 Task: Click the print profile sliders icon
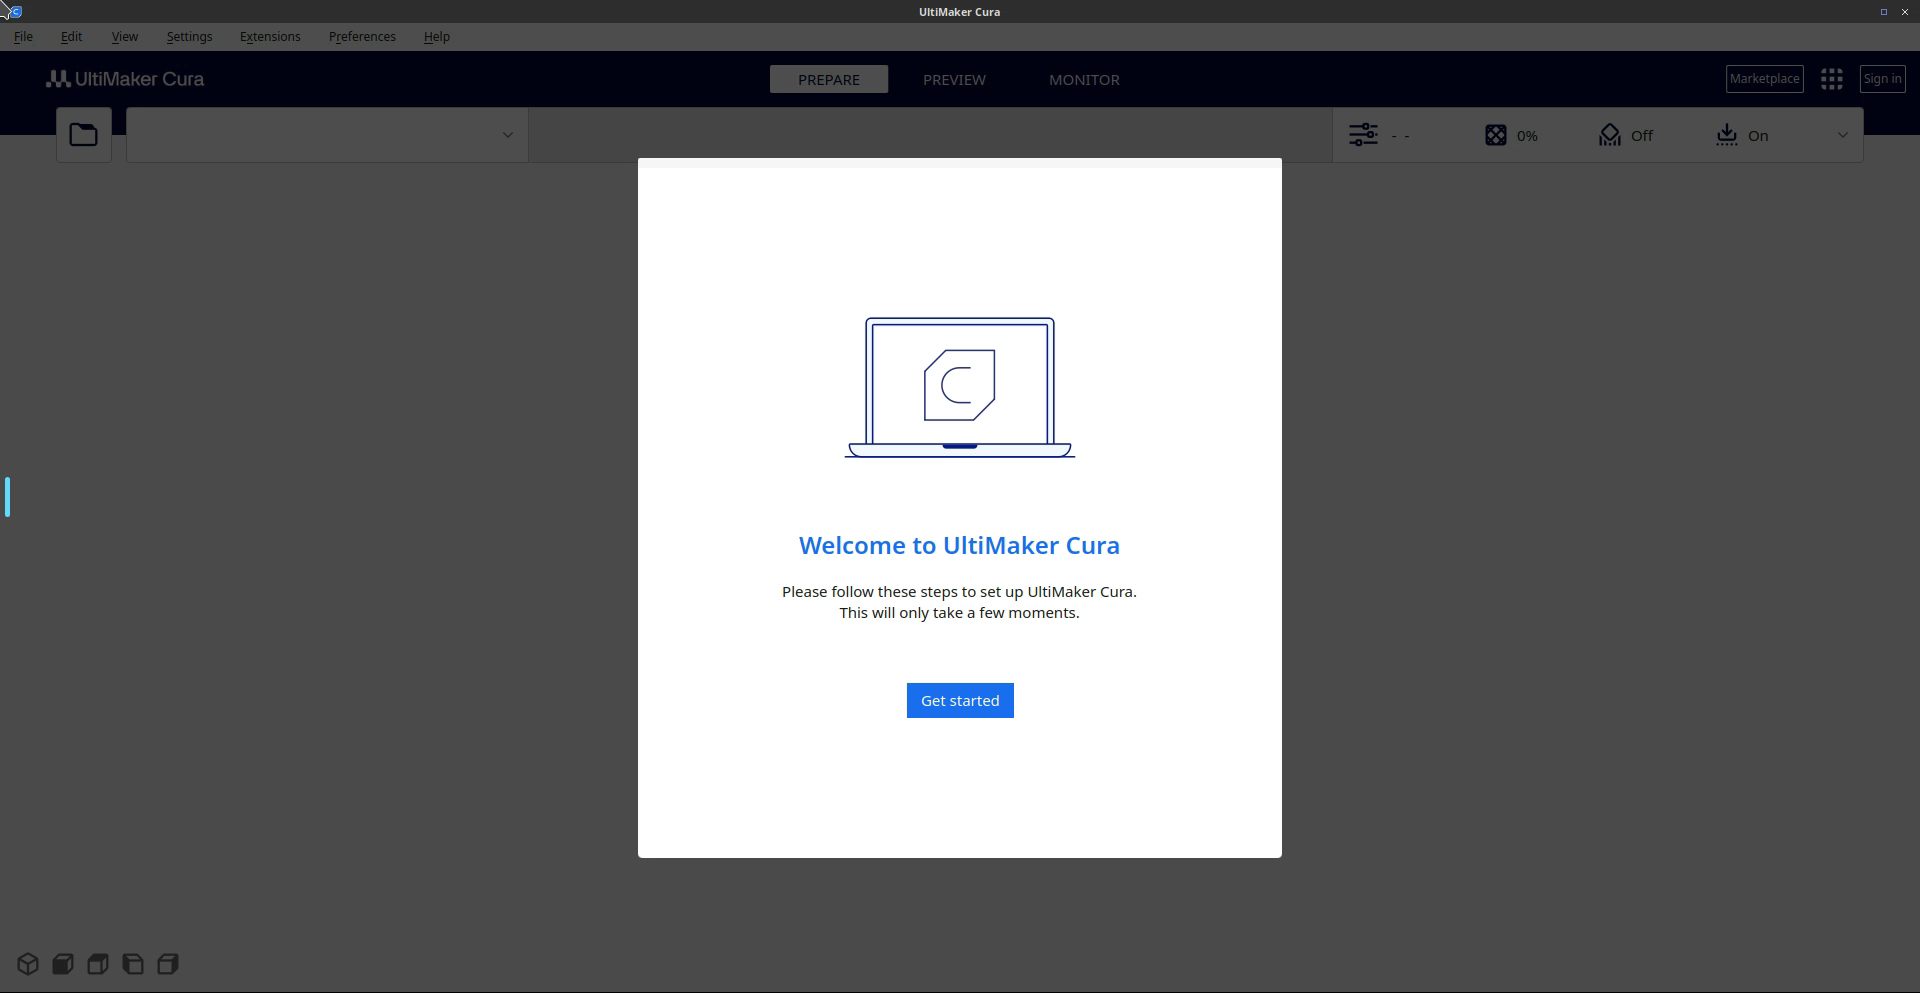1363,135
